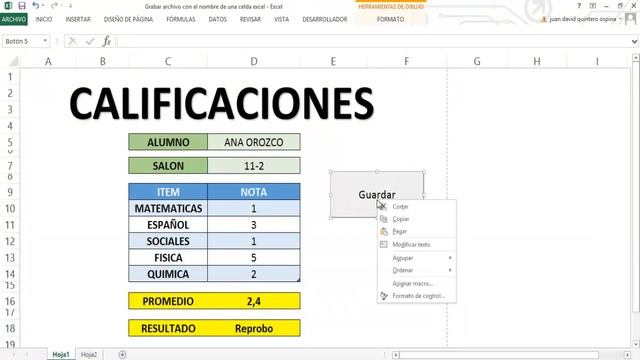The image size is (640, 360).
Task: Click the Name Box field showing Botón 5
Action: 22,41
